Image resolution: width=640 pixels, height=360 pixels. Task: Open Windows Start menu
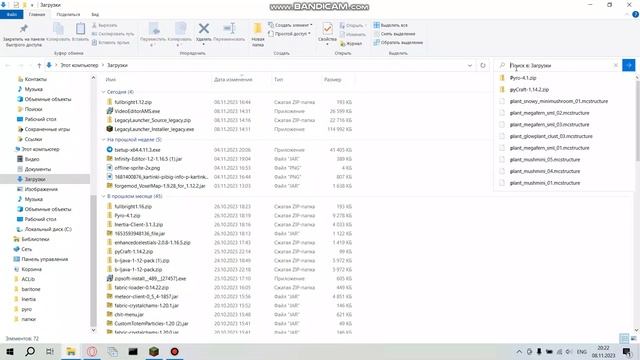10,351
